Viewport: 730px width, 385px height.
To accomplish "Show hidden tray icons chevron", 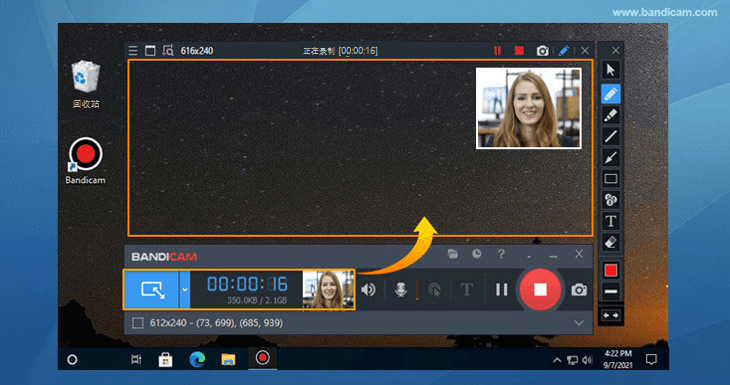I will (x=557, y=360).
